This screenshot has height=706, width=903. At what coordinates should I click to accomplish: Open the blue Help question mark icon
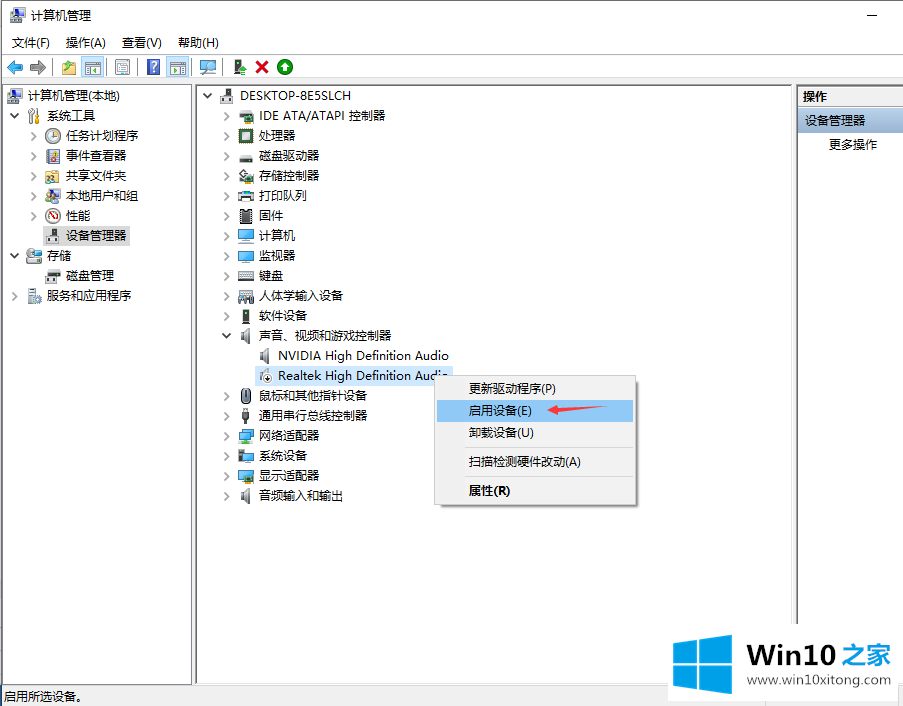153,67
